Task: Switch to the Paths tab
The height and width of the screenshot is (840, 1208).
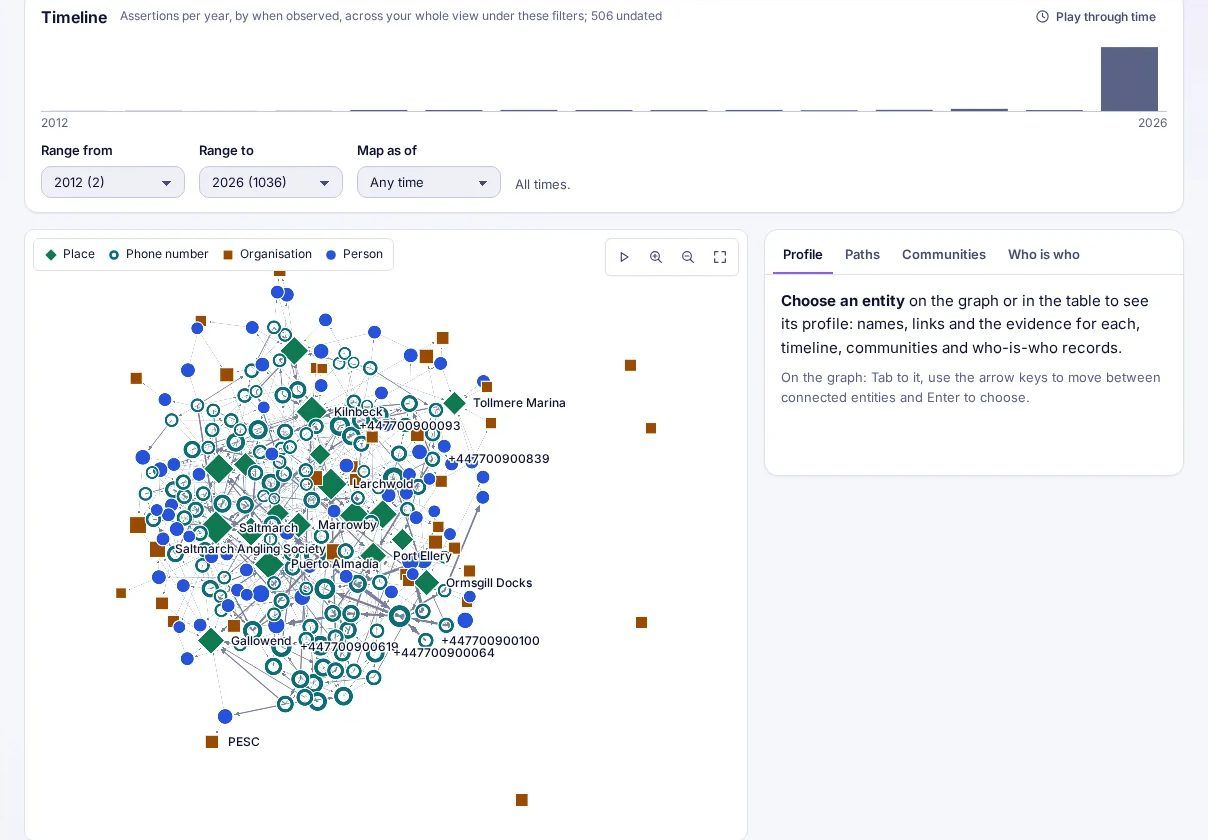Action: click(x=862, y=254)
